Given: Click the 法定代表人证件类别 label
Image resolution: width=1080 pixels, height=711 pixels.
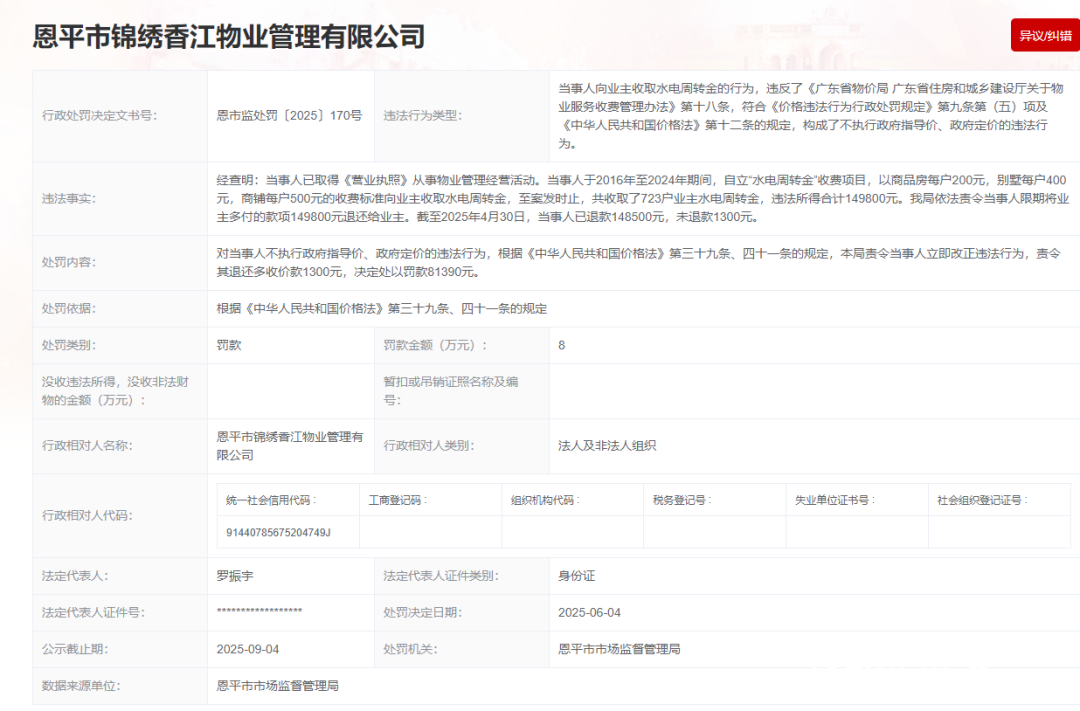Looking at the screenshot, I should (x=441, y=576).
